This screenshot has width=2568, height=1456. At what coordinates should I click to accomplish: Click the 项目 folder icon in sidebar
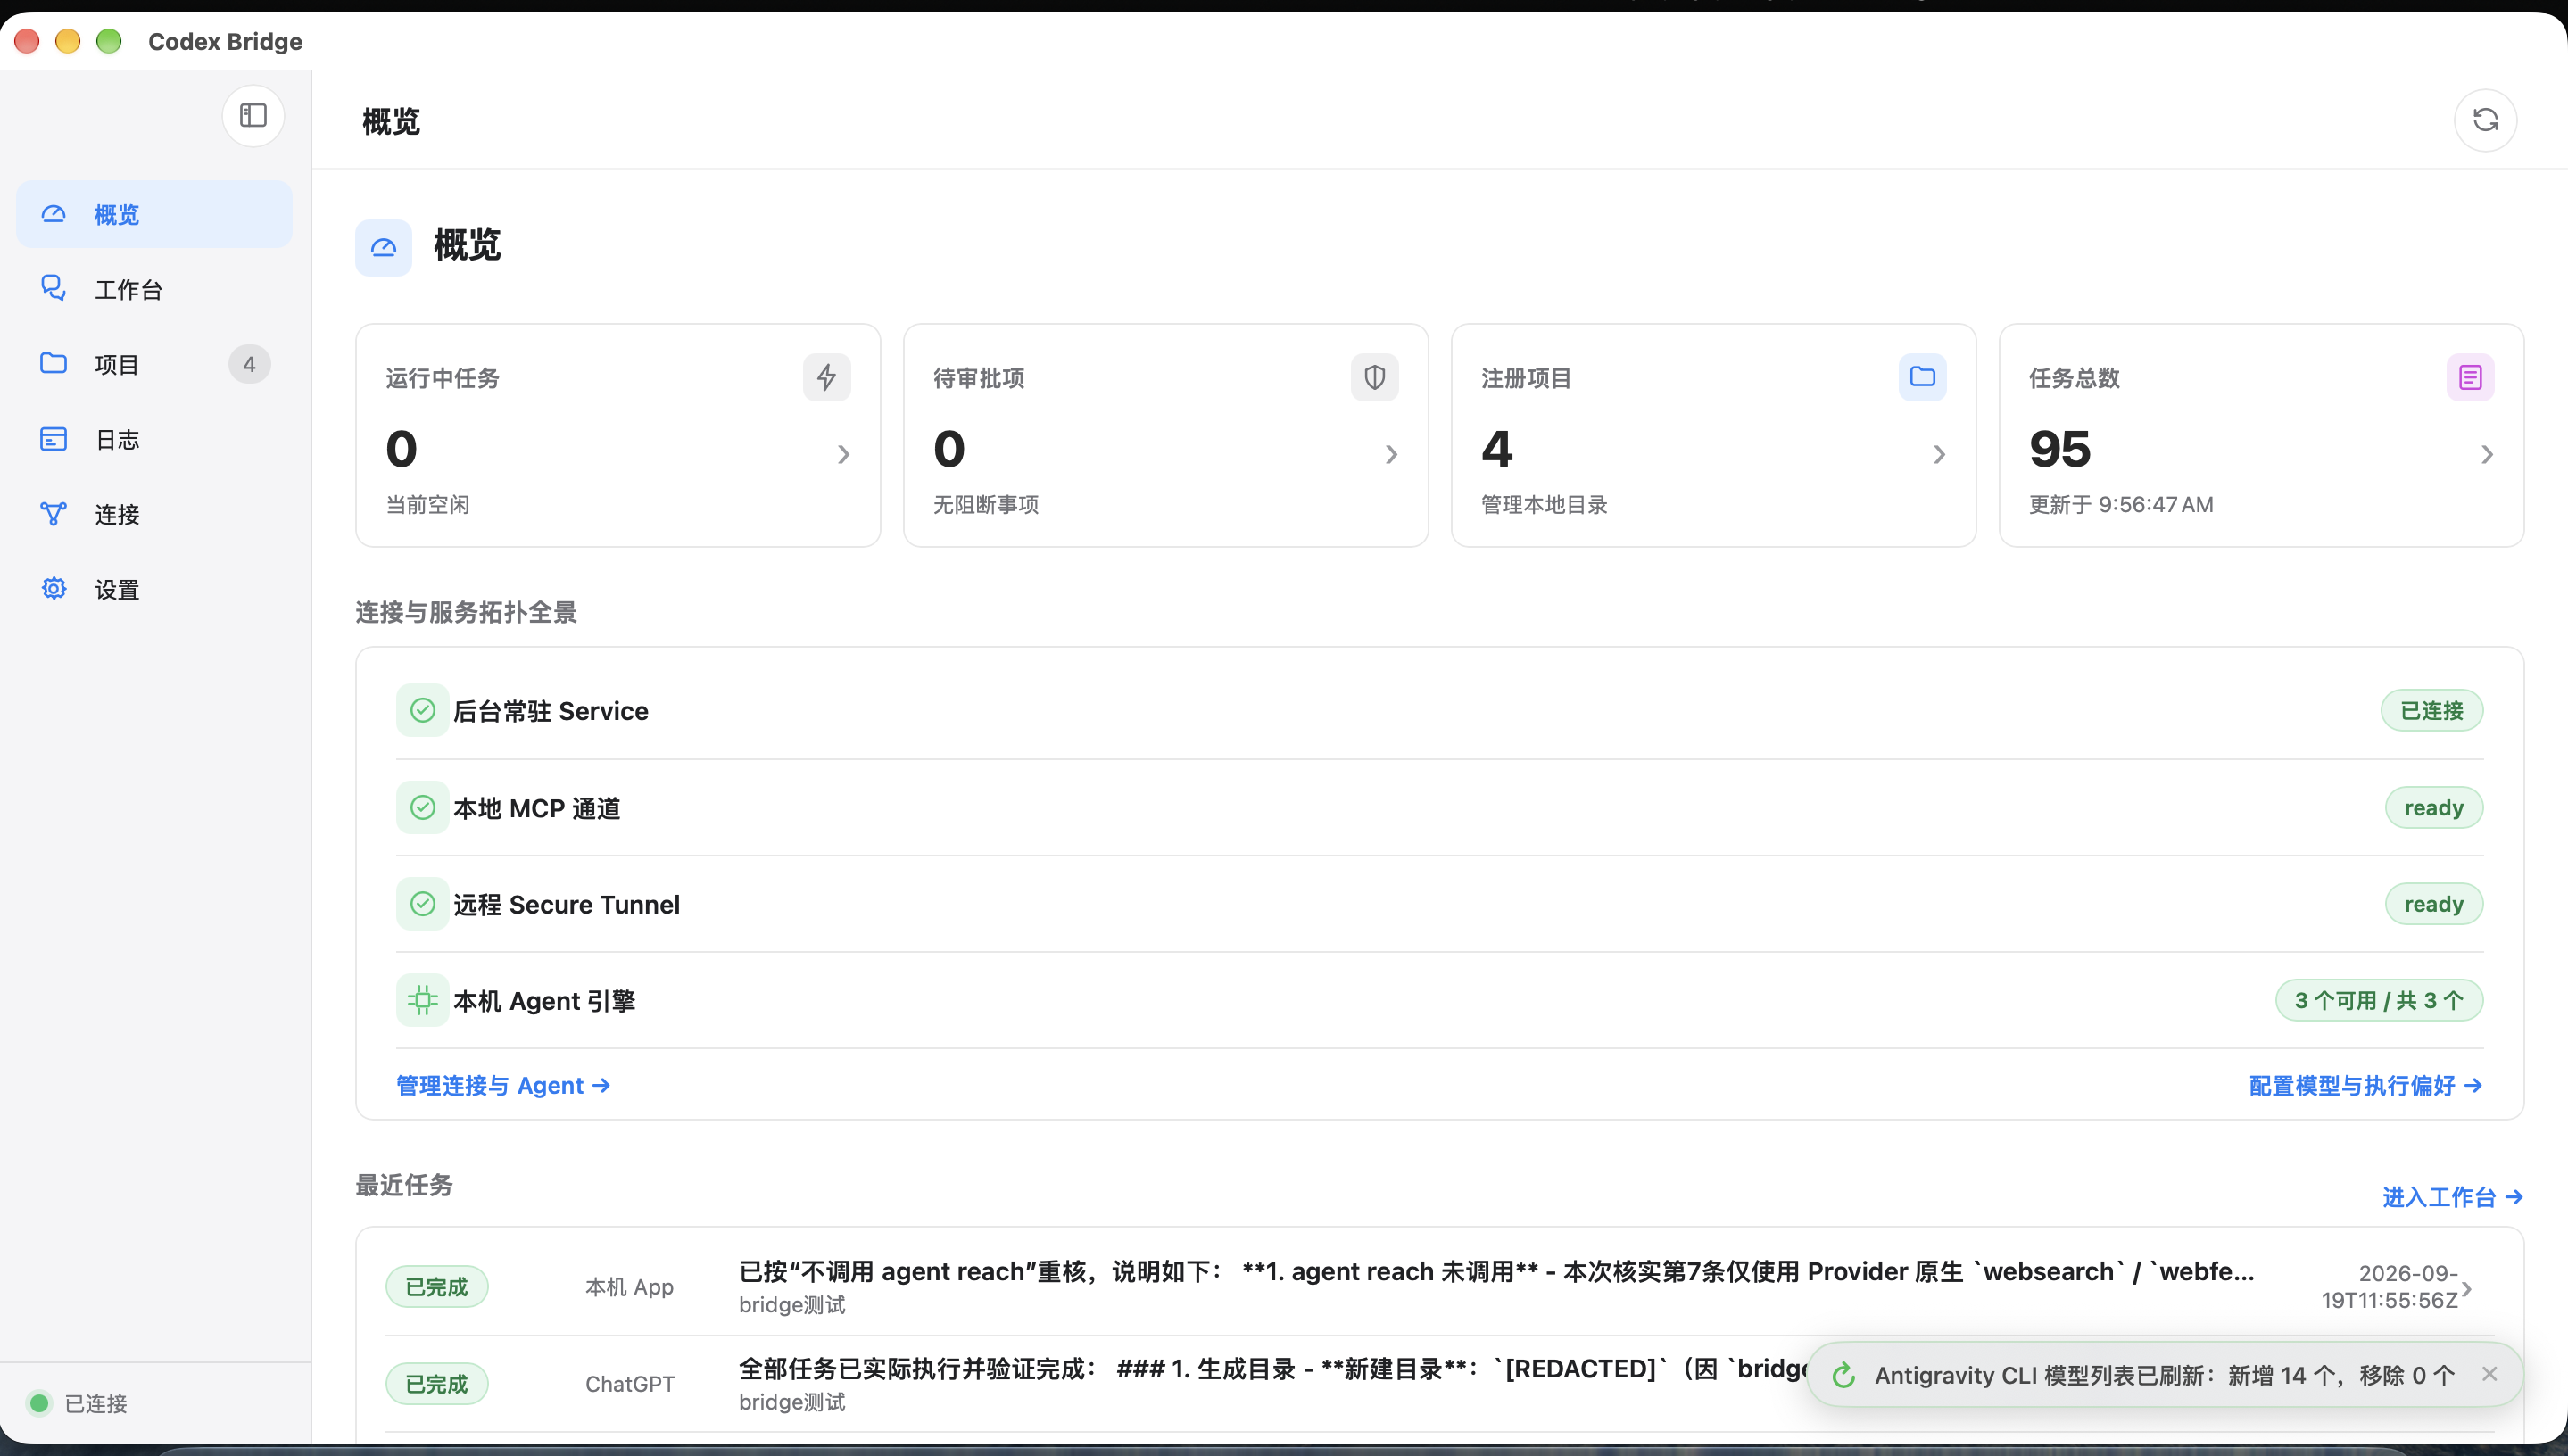[x=53, y=363]
